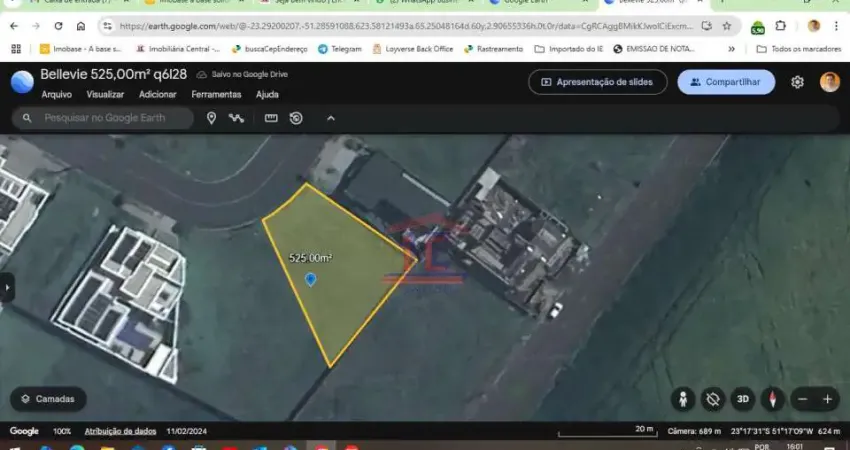Focus the Pesquisar no Google Earth field

tap(103, 118)
